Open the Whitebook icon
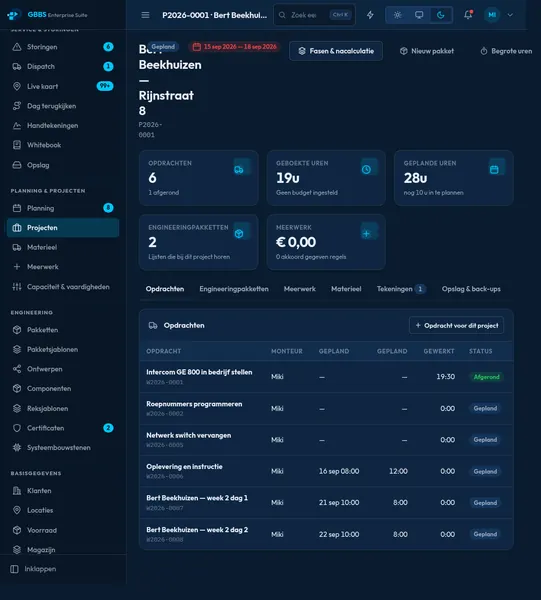This screenshot has height=600, width=541. click(x=17, y=145)
